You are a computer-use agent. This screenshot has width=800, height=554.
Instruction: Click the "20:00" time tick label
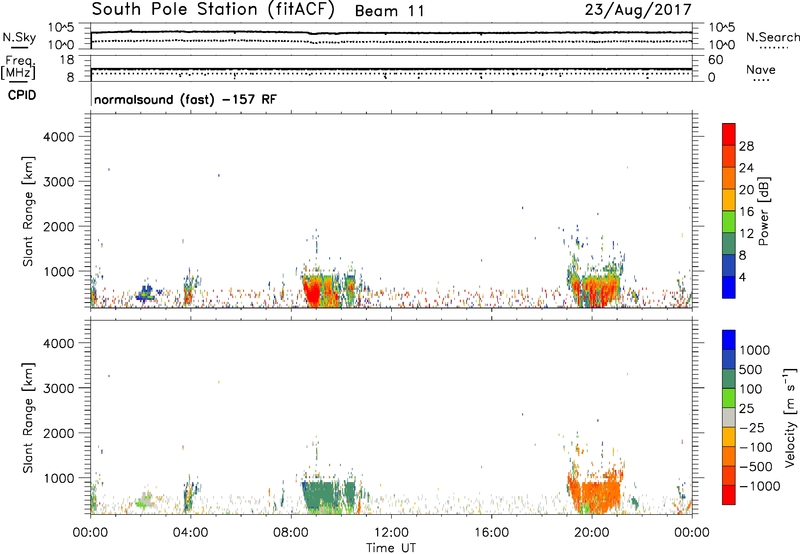coord(591,533)
